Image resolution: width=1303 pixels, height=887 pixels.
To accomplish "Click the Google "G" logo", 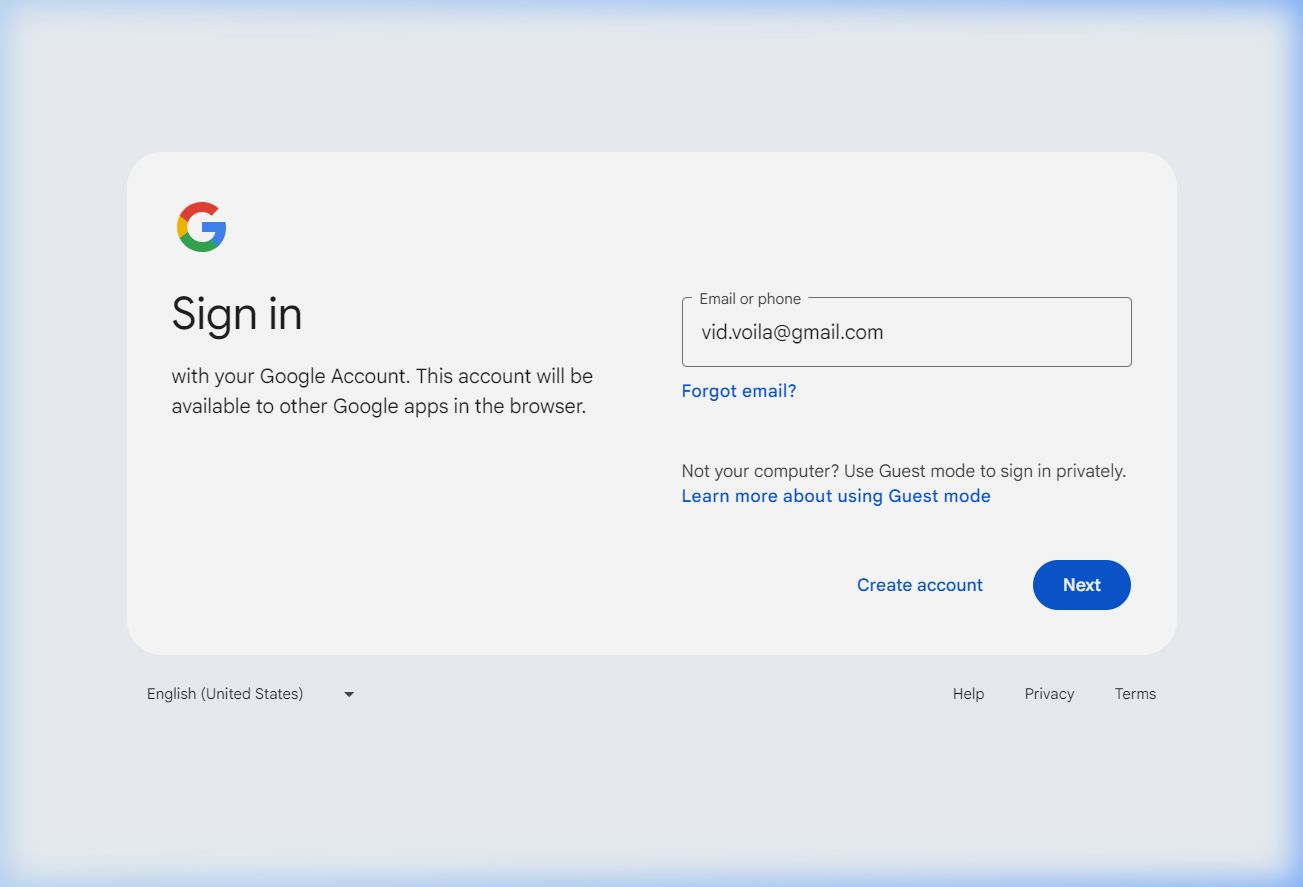I will coord(202,227).
